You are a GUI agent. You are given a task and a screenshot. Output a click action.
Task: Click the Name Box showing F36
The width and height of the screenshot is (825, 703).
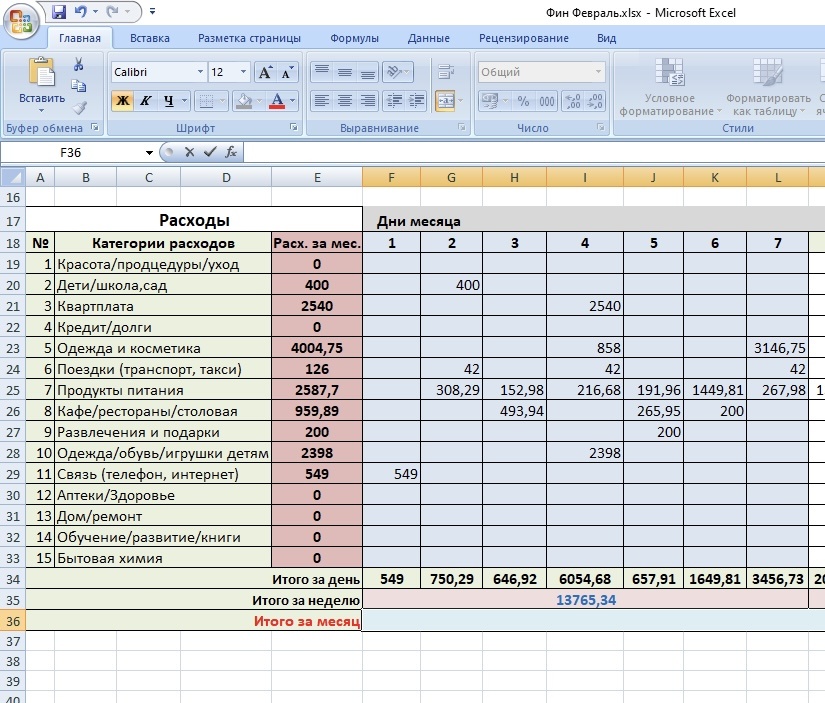point(71,153)
